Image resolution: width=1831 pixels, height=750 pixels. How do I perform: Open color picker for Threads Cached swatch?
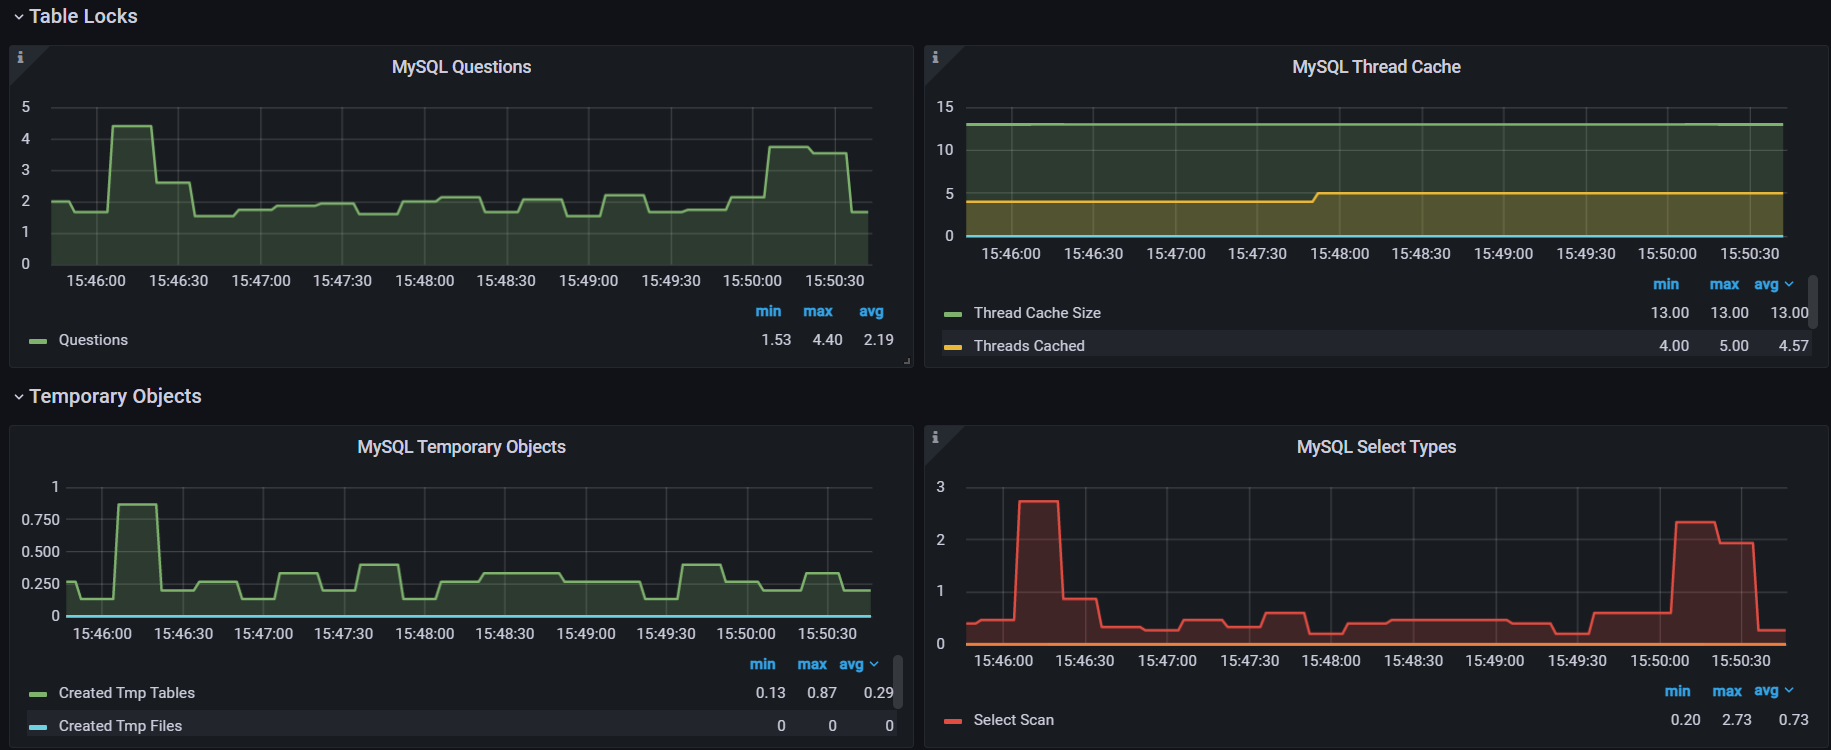click(953, 347)
